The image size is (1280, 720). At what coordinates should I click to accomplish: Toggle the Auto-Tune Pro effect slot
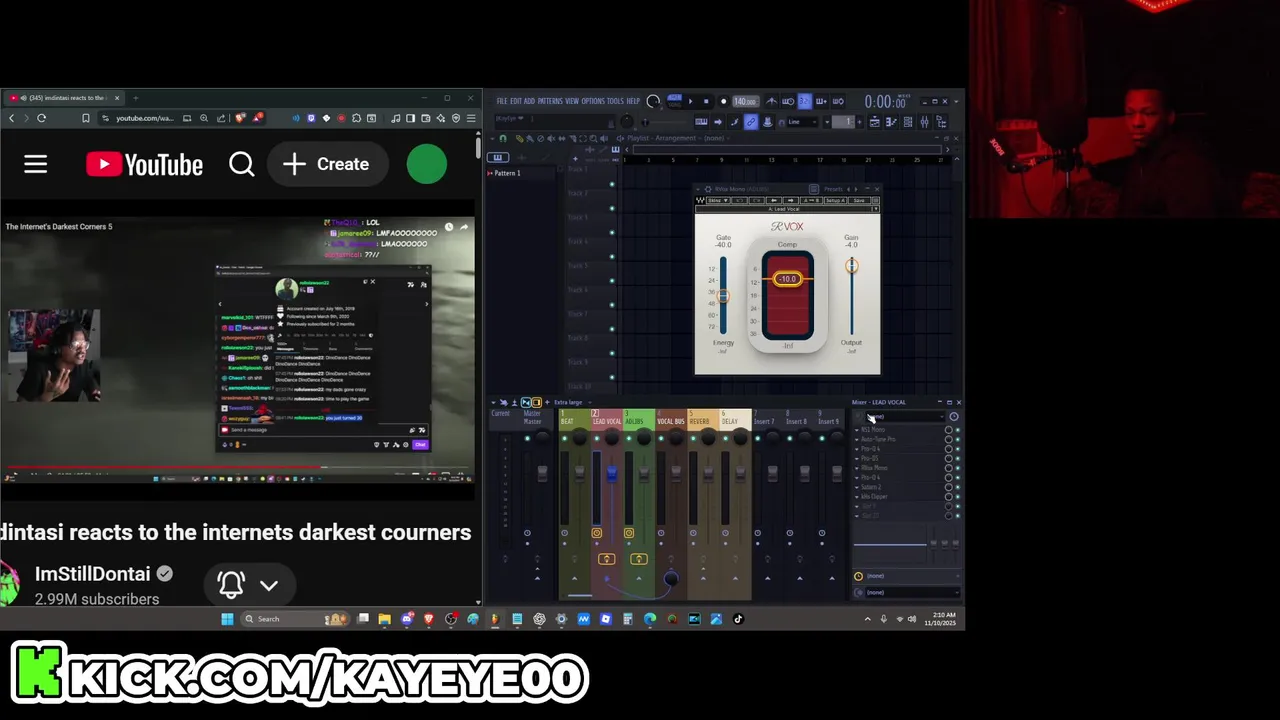click(957, 439)
